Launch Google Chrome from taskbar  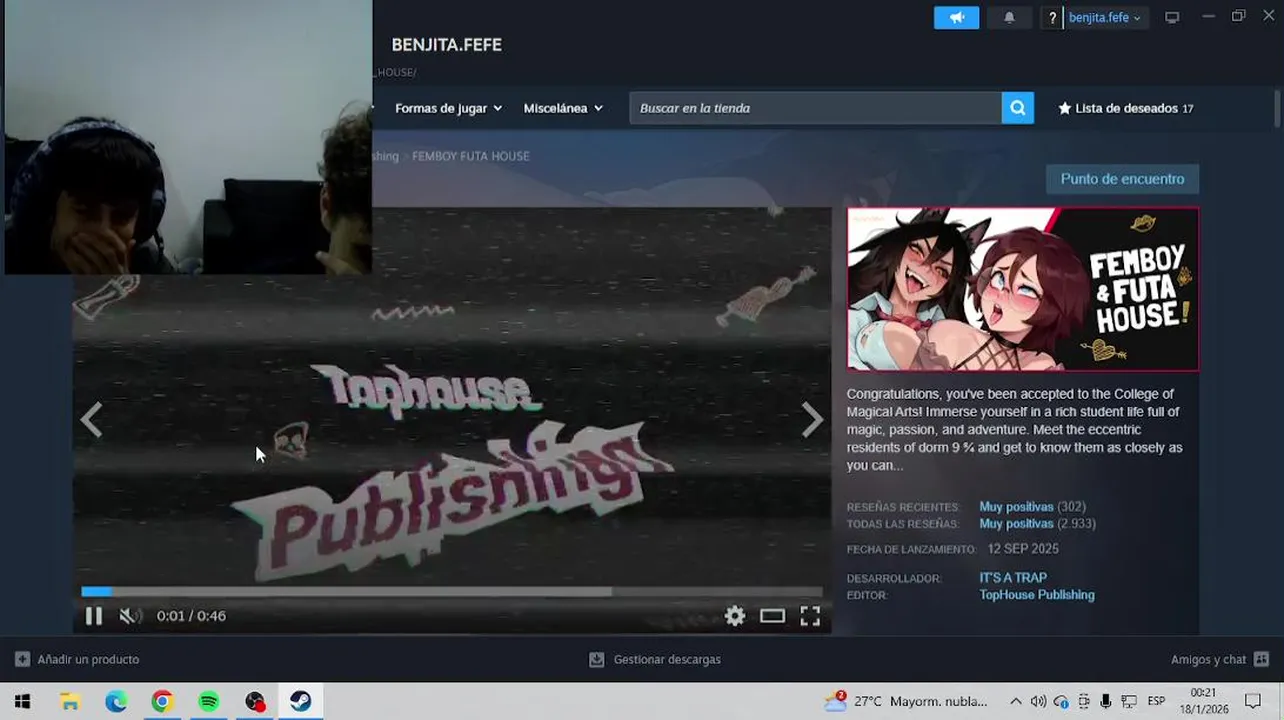tap(162, 701)
